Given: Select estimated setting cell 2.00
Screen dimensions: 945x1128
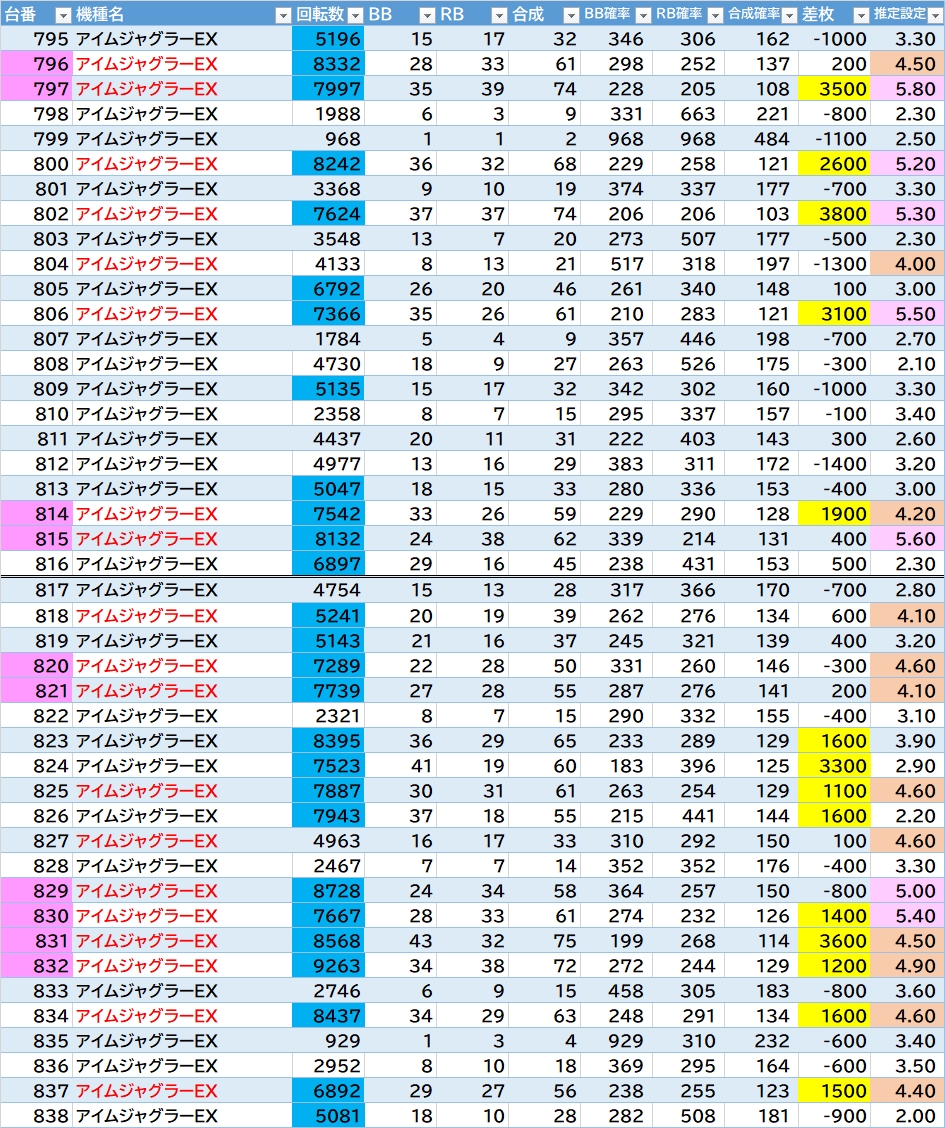Looking at the screenshot, I should click(x=907, y=1116).
